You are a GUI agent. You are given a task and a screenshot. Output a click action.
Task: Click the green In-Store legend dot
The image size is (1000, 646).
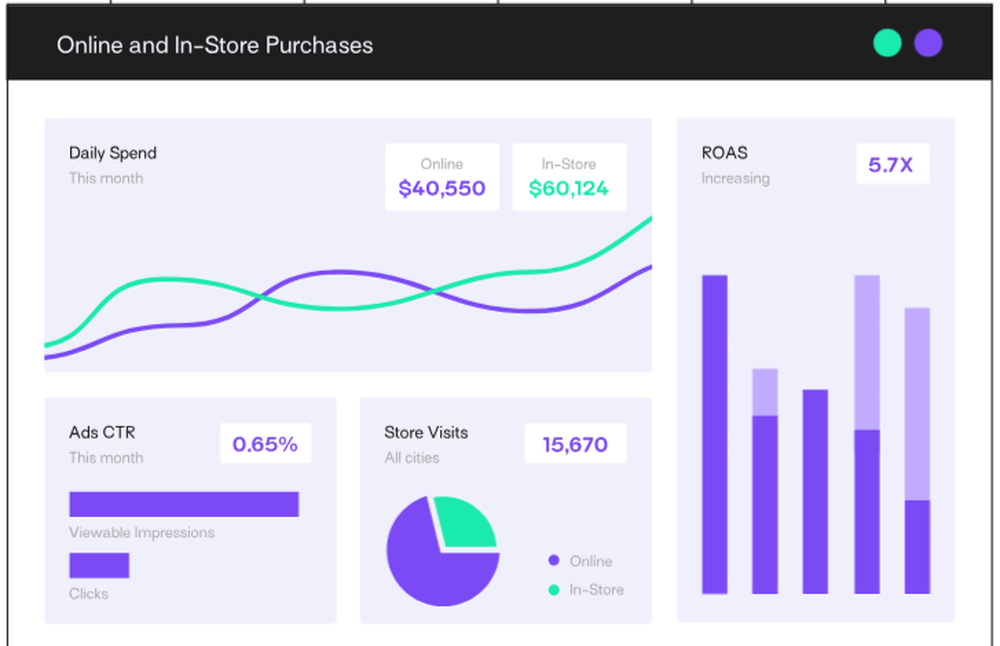pos(554,590)
